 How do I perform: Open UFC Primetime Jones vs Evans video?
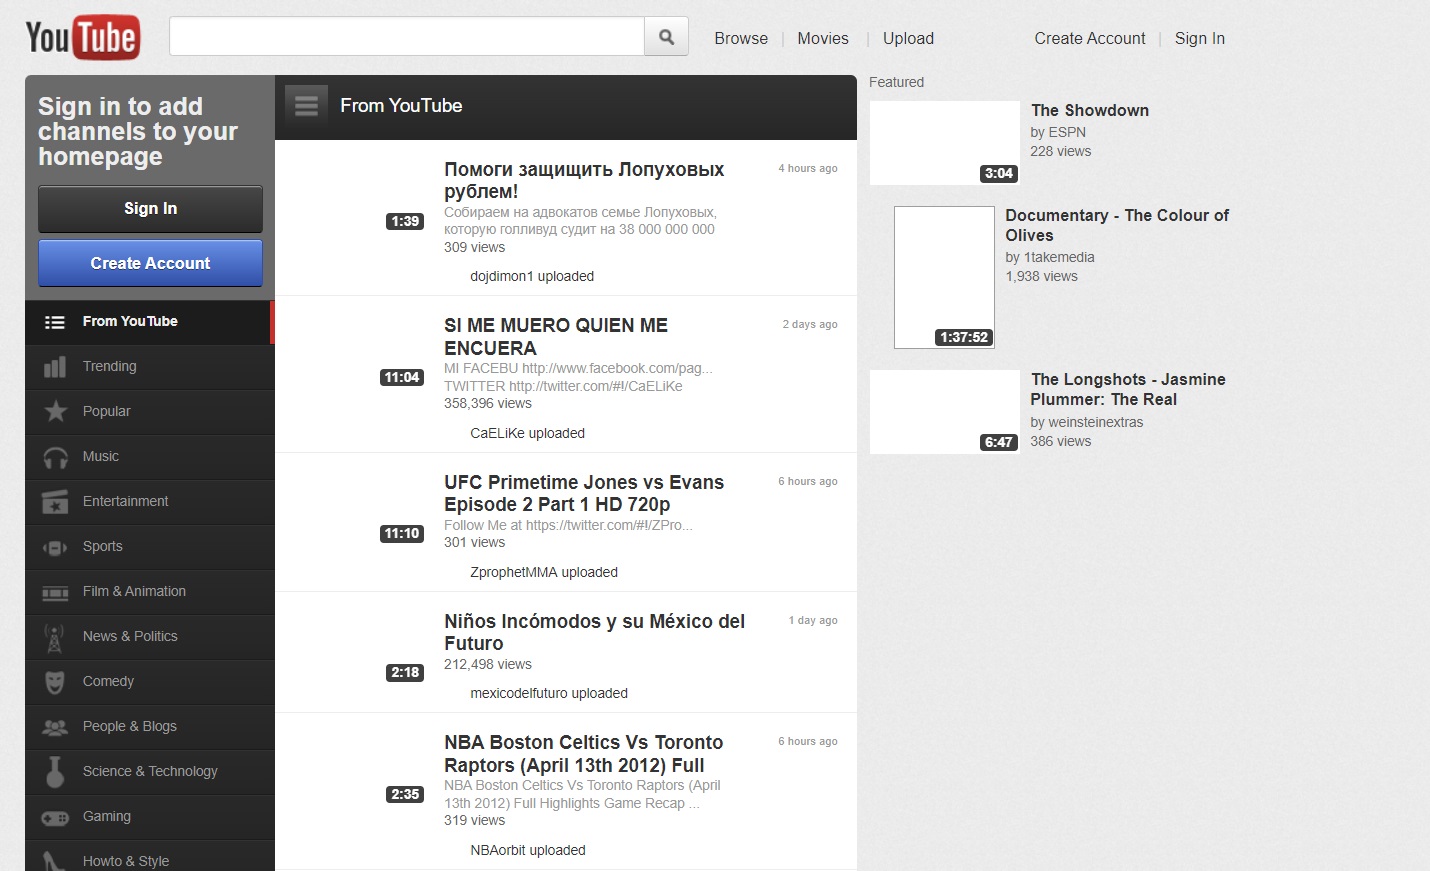pos(583,493)
